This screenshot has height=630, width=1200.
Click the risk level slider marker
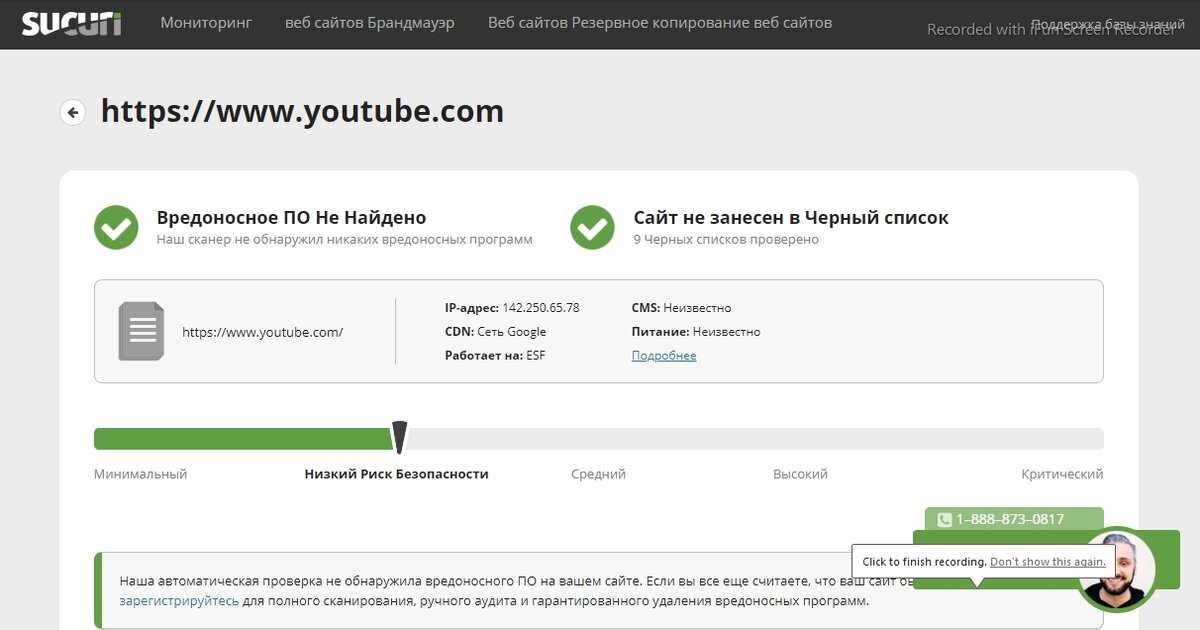point(400,438)
